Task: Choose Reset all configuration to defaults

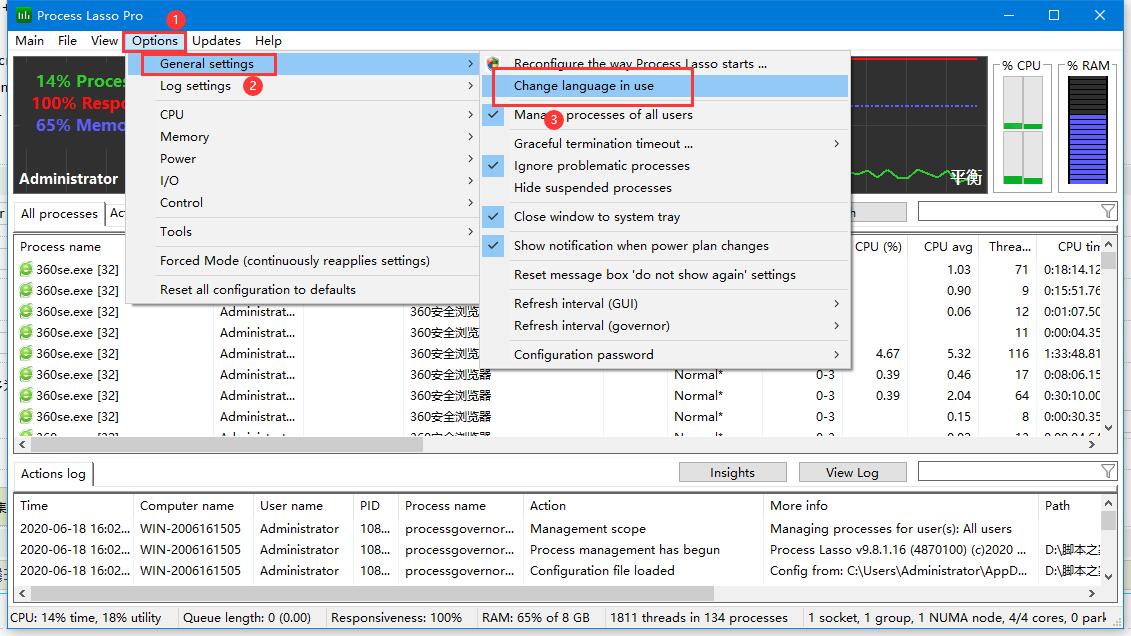Action: [302, 289]
